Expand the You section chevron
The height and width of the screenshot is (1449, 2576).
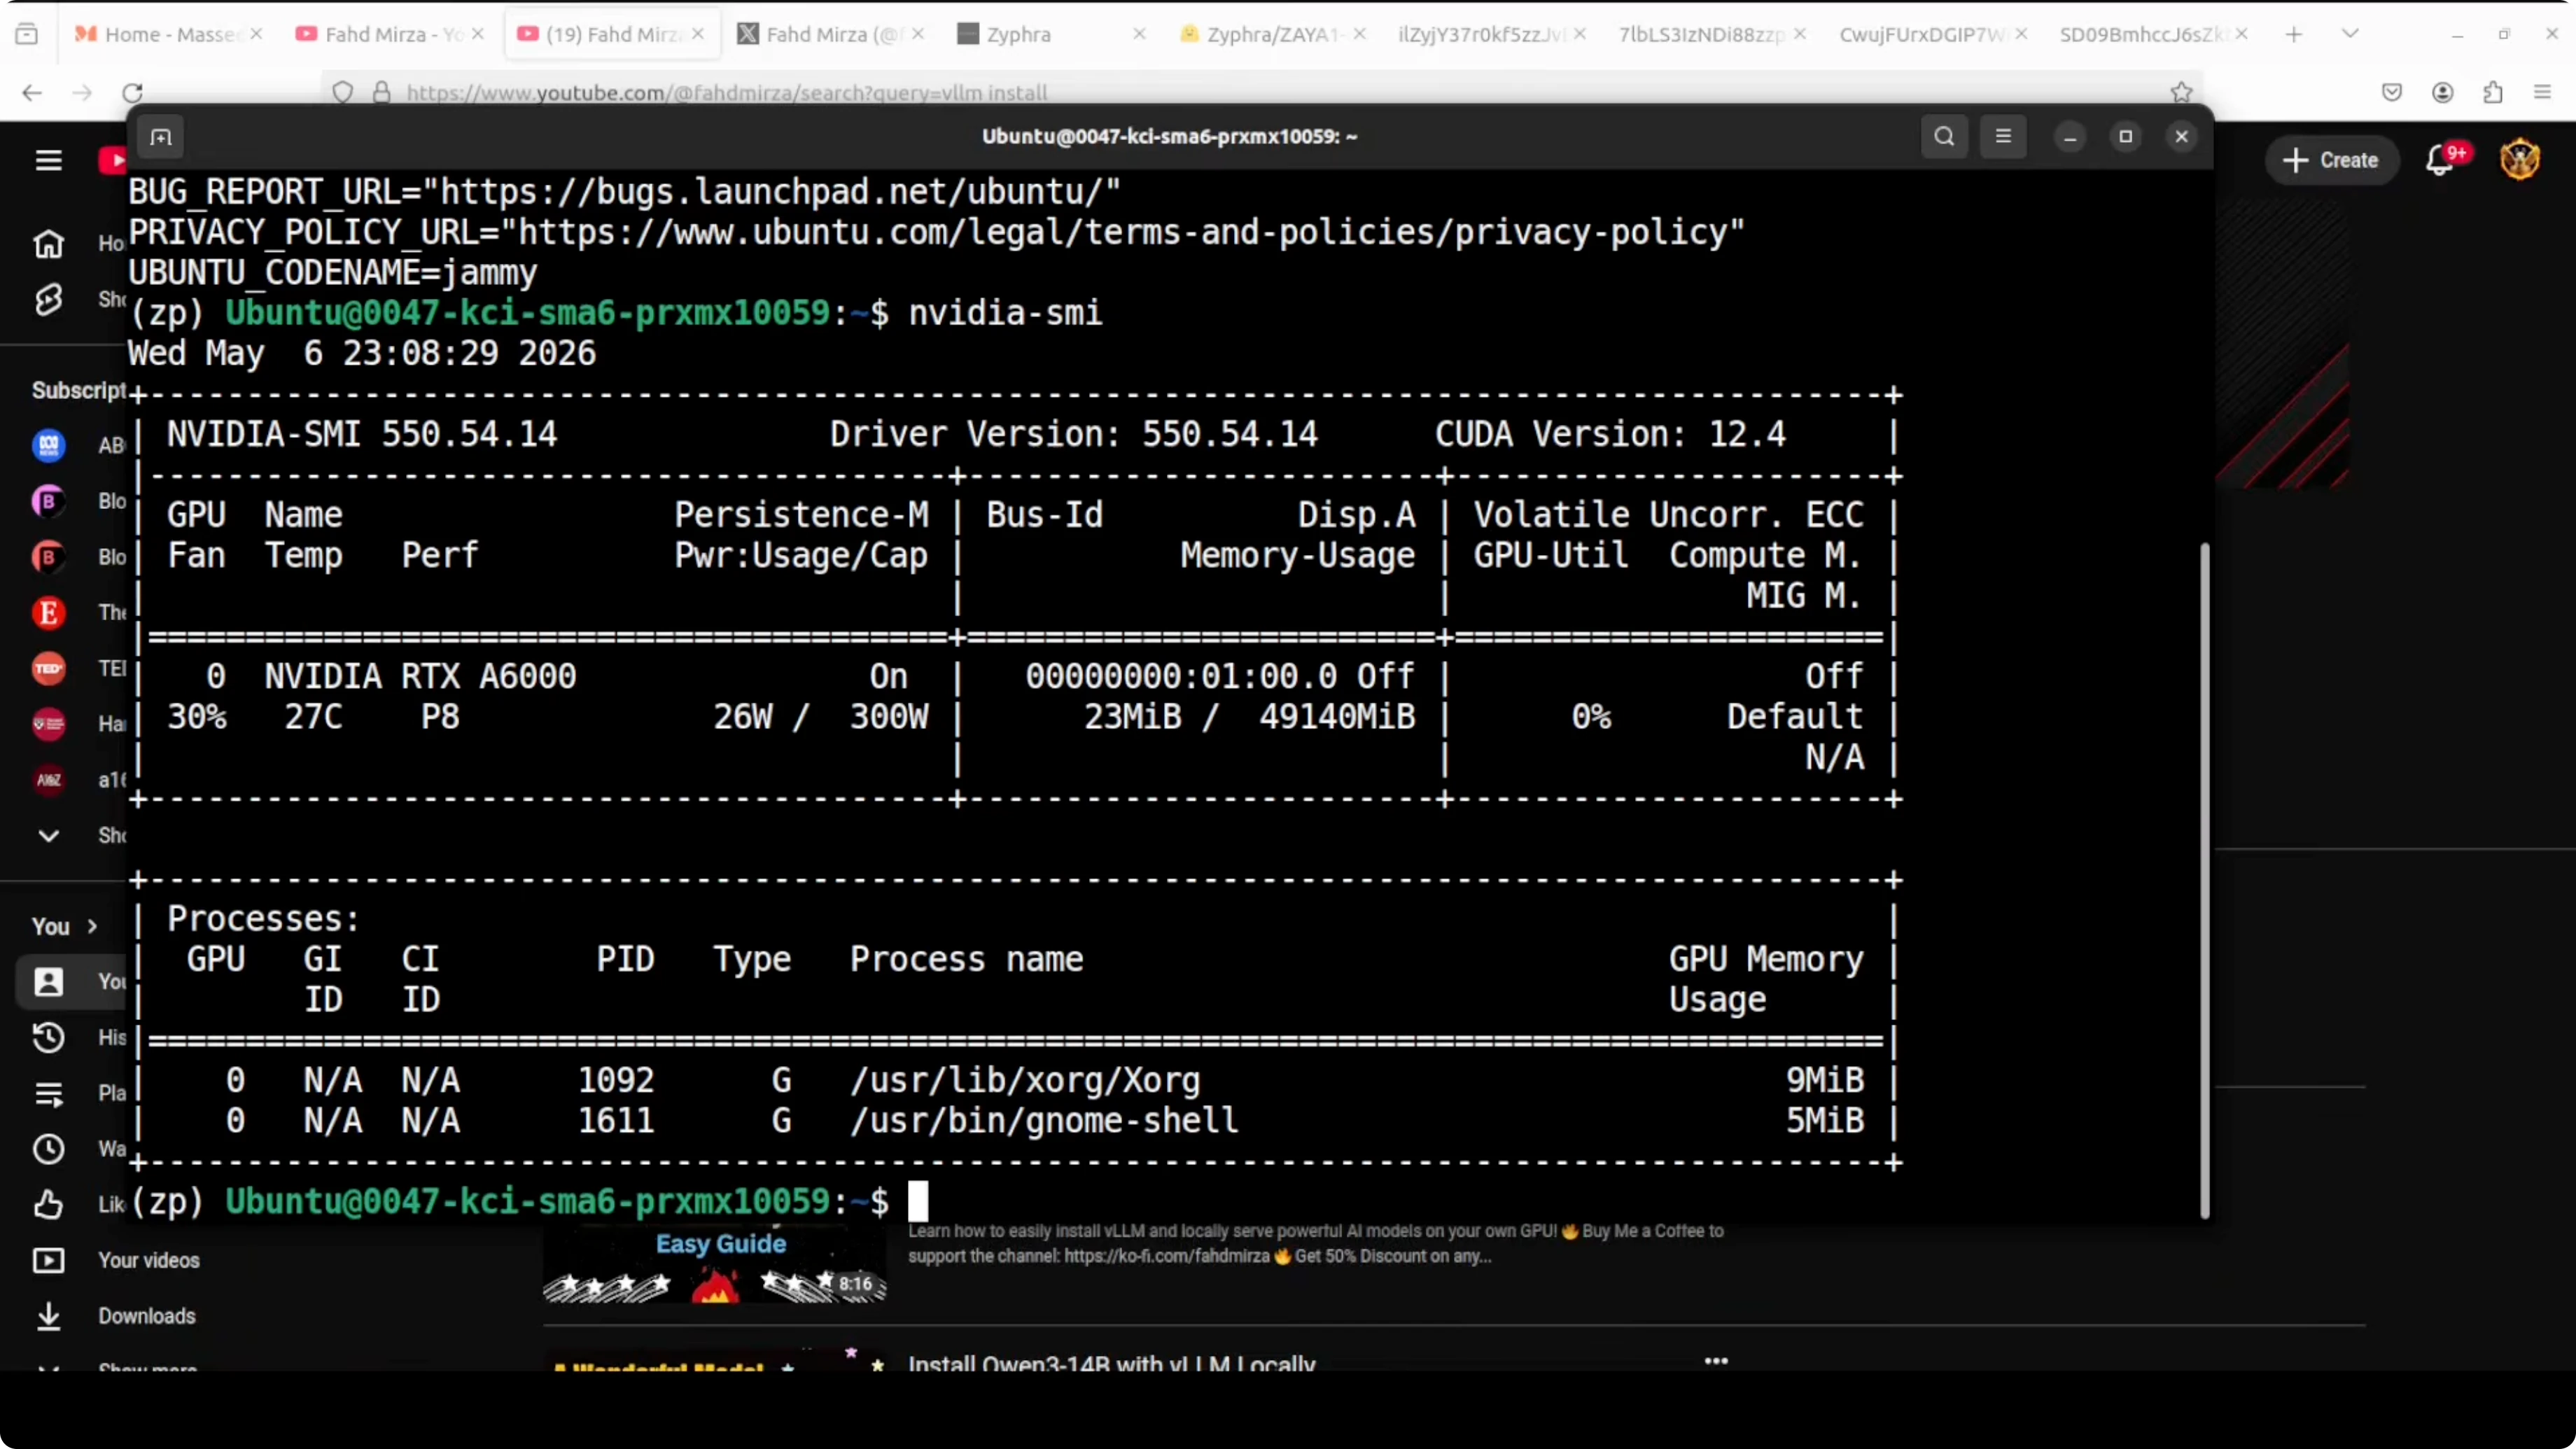92,926
